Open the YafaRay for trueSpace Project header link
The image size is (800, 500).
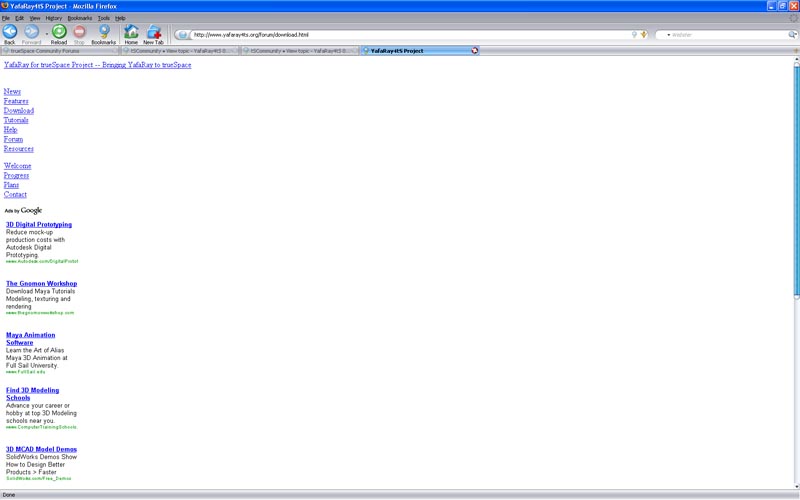point(97,65)
